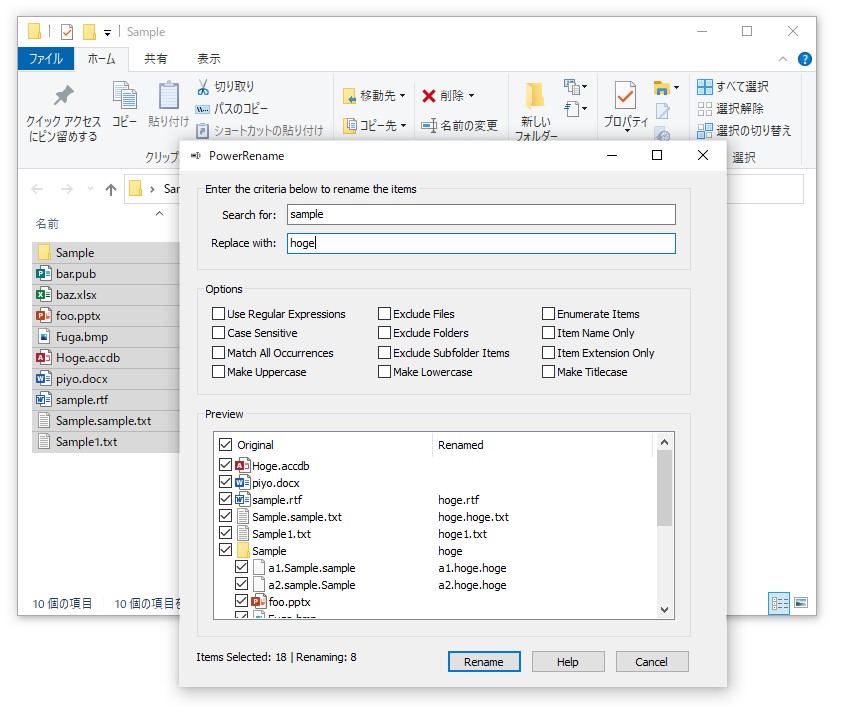This screenshot has height=715, width=850.
Task: Switch to the View (表示) tab
Action: 209,59
